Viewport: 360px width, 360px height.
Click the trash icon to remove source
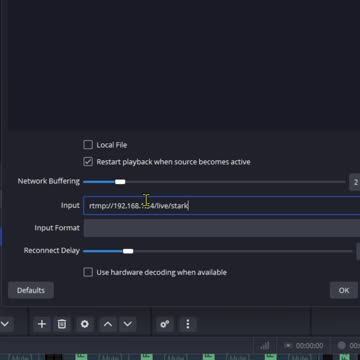(x=62, y=324)
